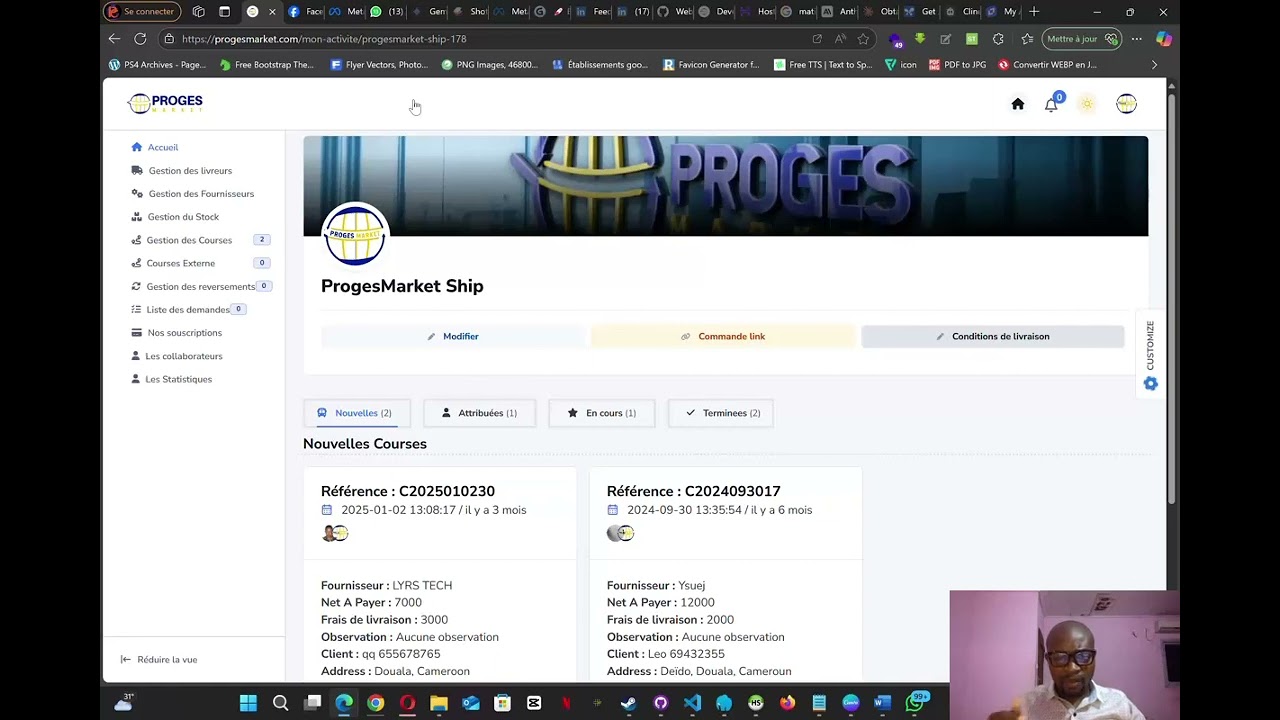Open Favicon Generator bookmark
The height and width of the screenshot is (720, 1280).
click(x=711, y=65)
